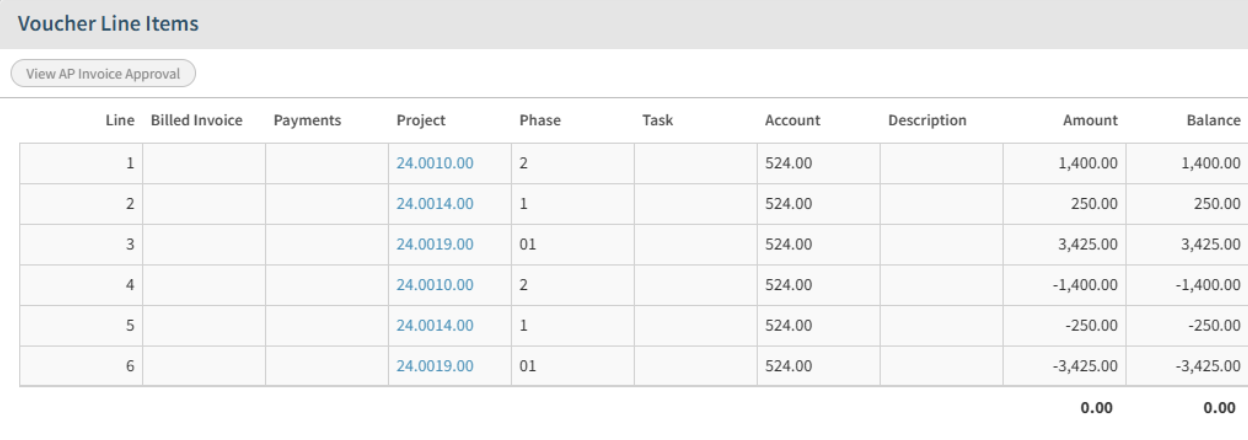Select the Account column header
This screenshot has width=1248, height=440.
click(793, 120)
